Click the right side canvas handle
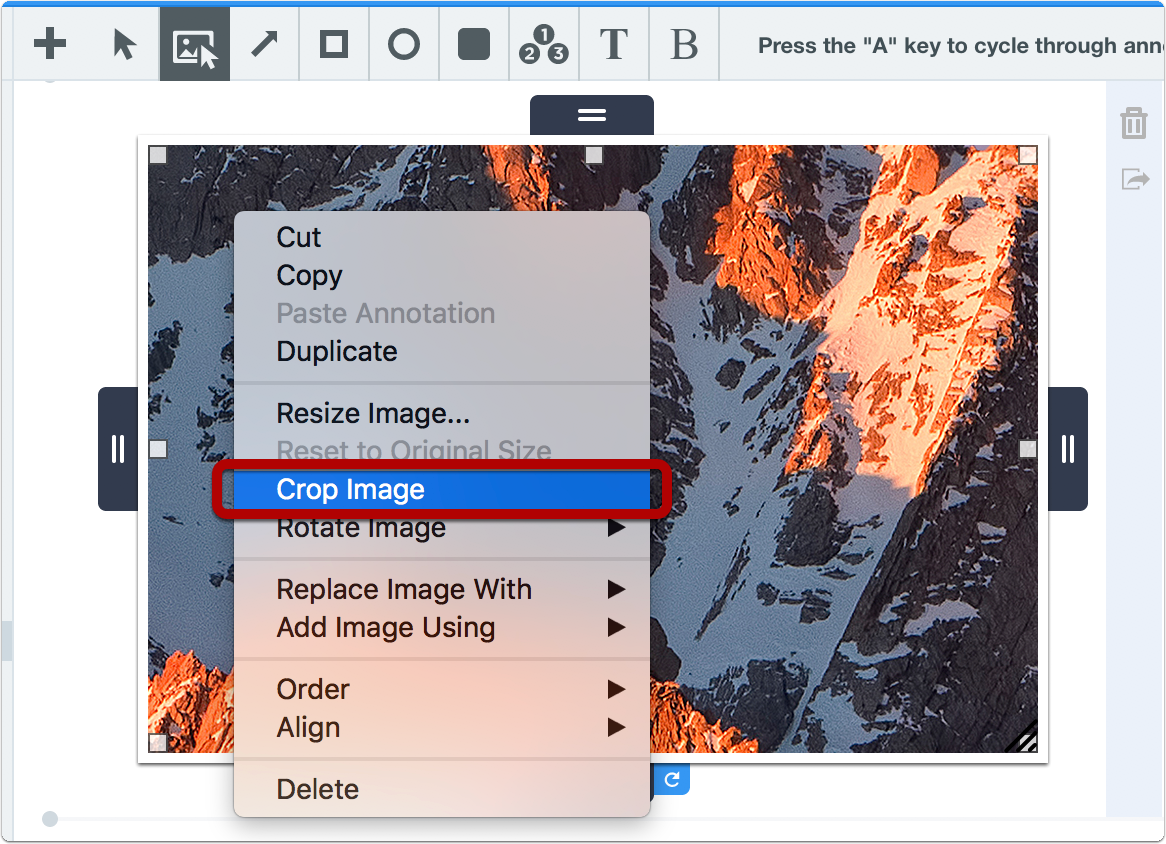 (x=1068, y=449)
